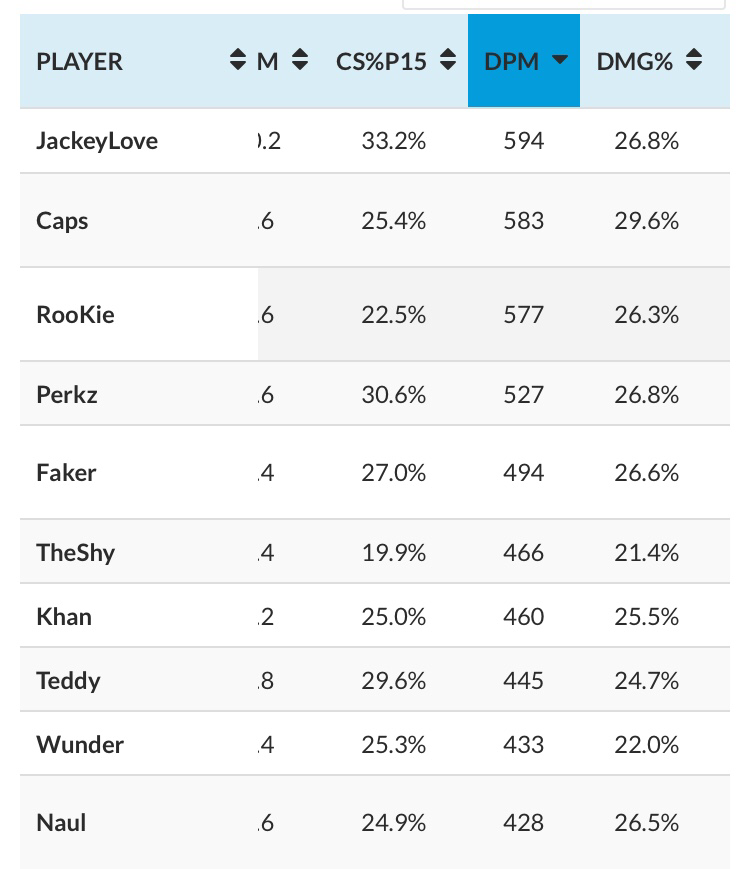Open TheShy player entry

pyautogui.click(x=75, y=553)
